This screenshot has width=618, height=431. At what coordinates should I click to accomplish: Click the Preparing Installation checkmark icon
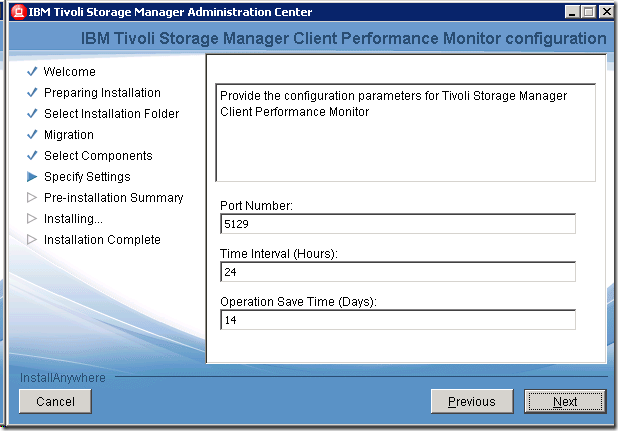[32, 93]
